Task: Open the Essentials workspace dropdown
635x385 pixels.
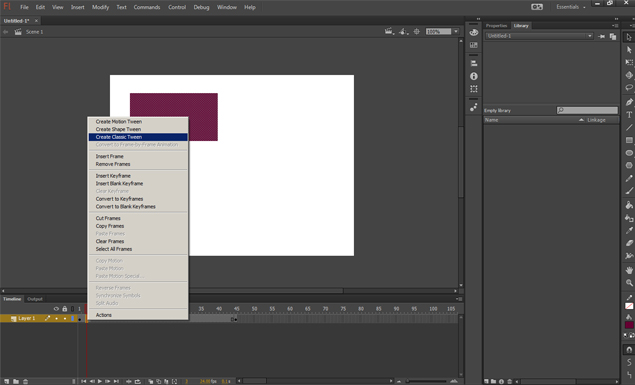Action: (x=571, y=7)
